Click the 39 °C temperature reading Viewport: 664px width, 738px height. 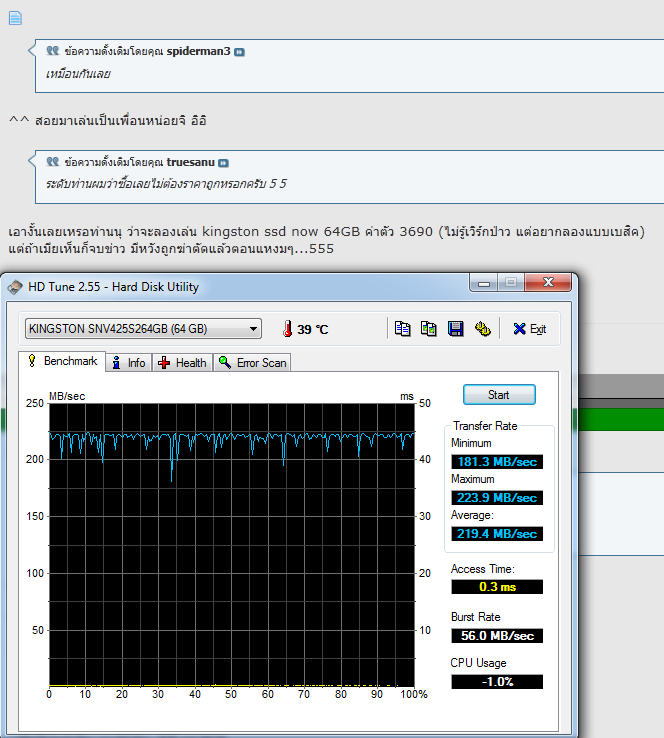(x=312, y=329)
